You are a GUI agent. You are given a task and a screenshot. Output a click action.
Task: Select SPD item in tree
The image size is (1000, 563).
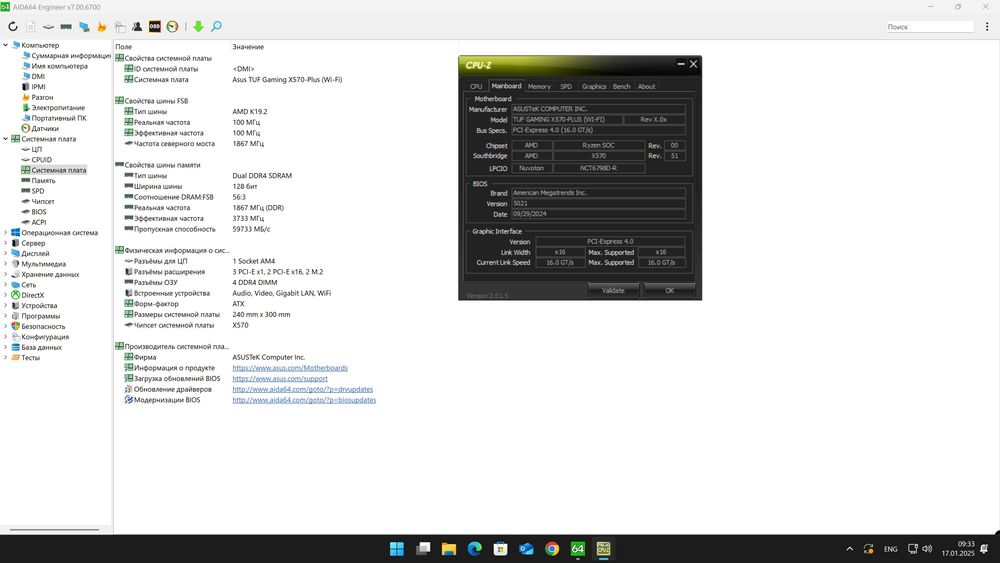[38, 191]
